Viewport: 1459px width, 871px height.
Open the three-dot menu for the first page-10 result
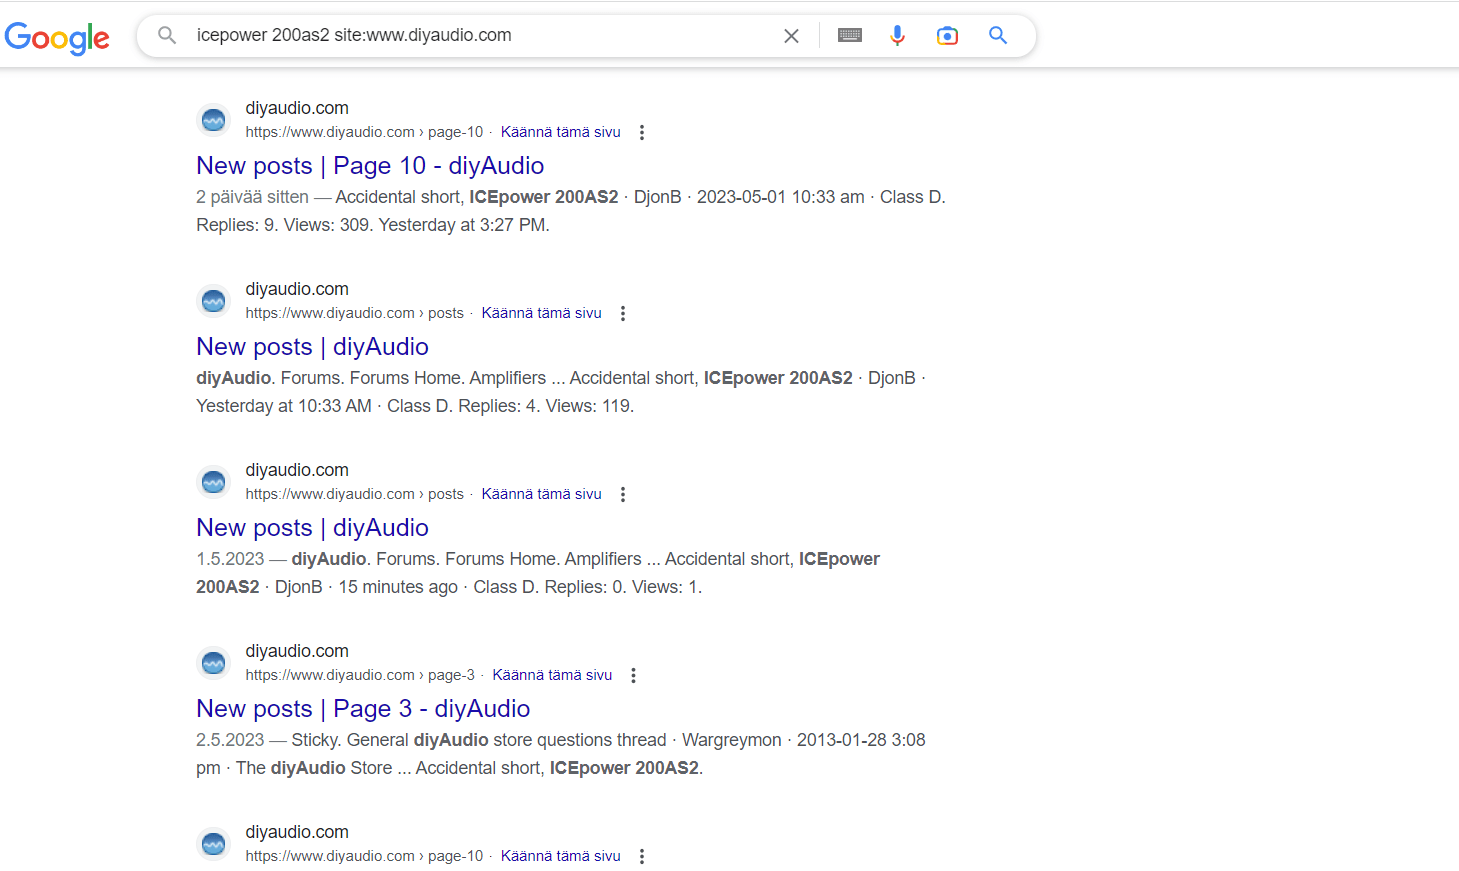click(x=642, y=132)
